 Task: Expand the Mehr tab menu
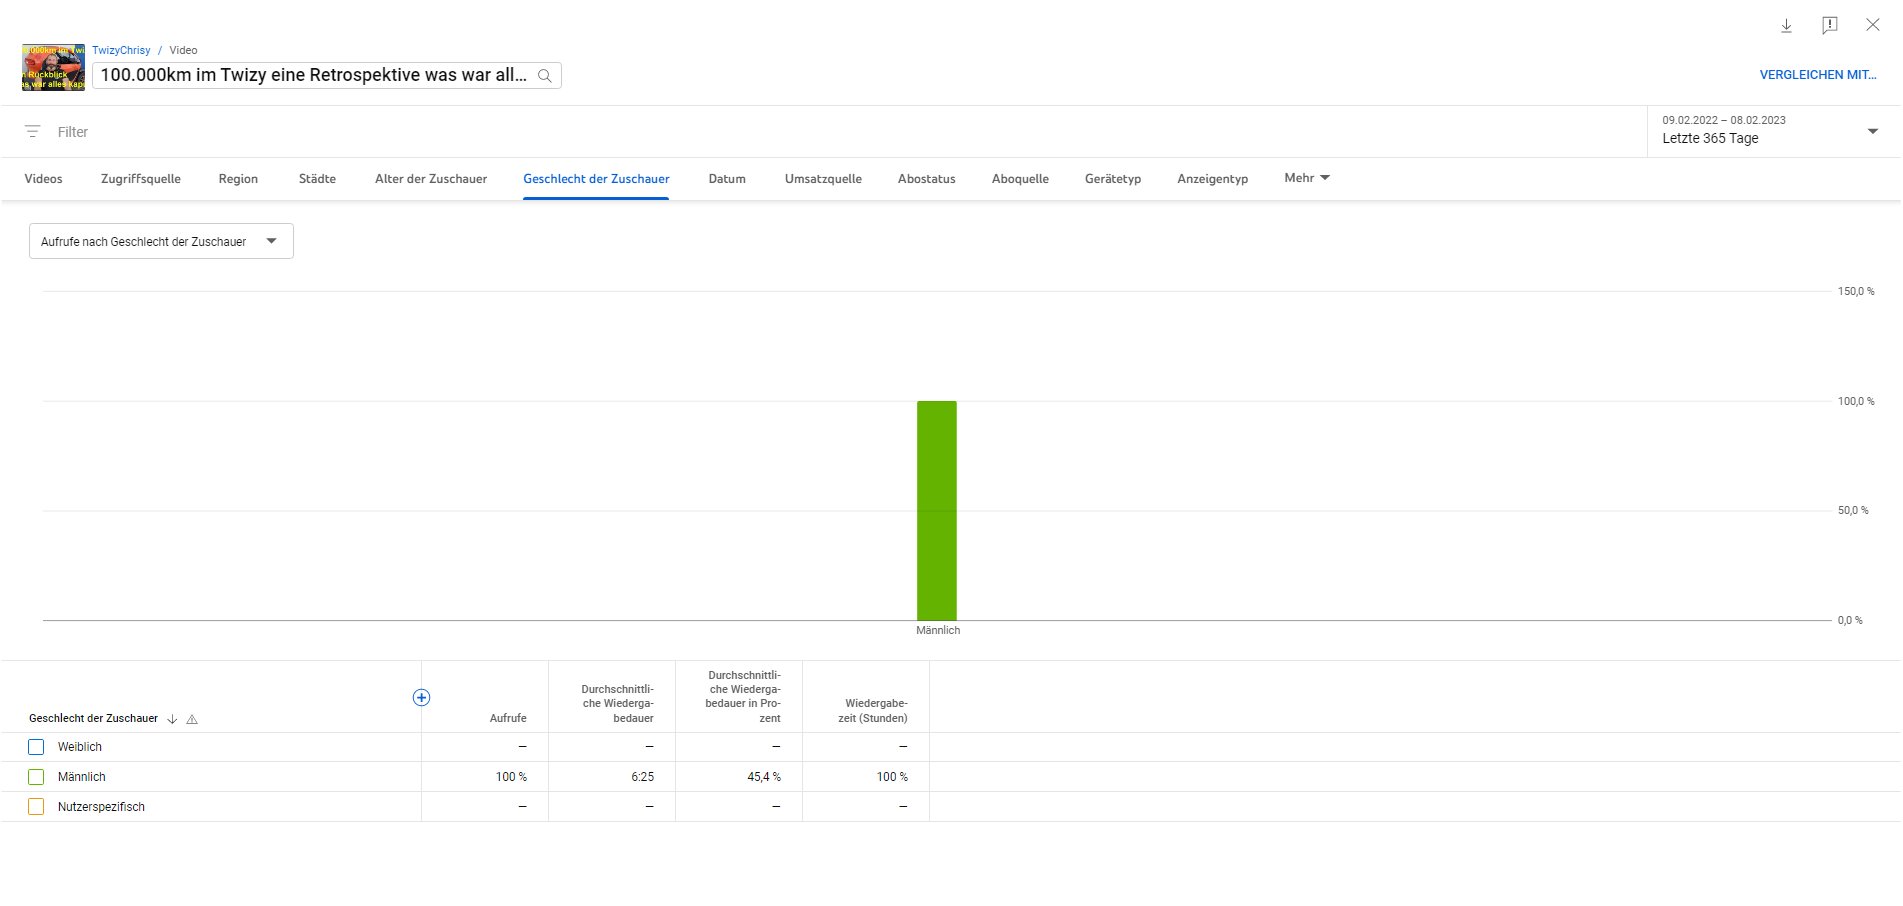coord(1306,178)
